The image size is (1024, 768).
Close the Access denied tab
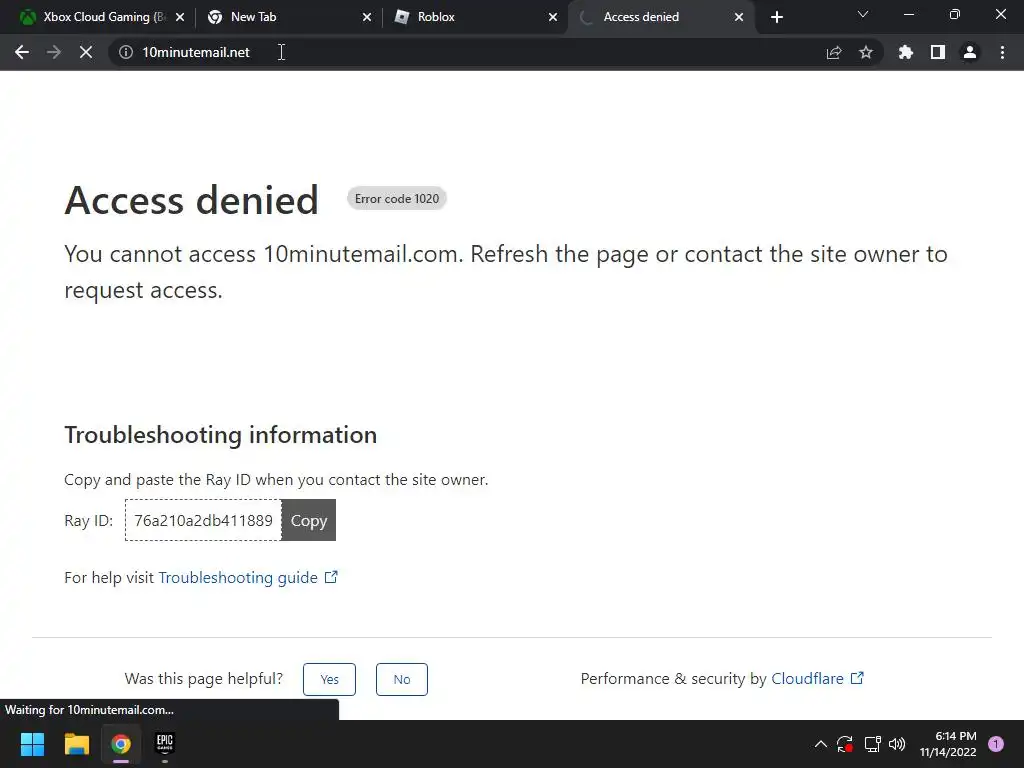point(739,17)
